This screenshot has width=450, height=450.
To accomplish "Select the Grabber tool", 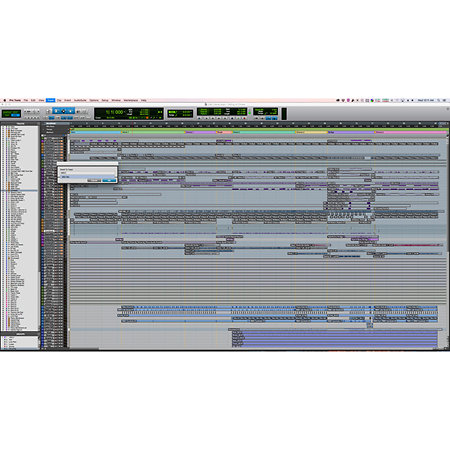I will tap(70, 111).
